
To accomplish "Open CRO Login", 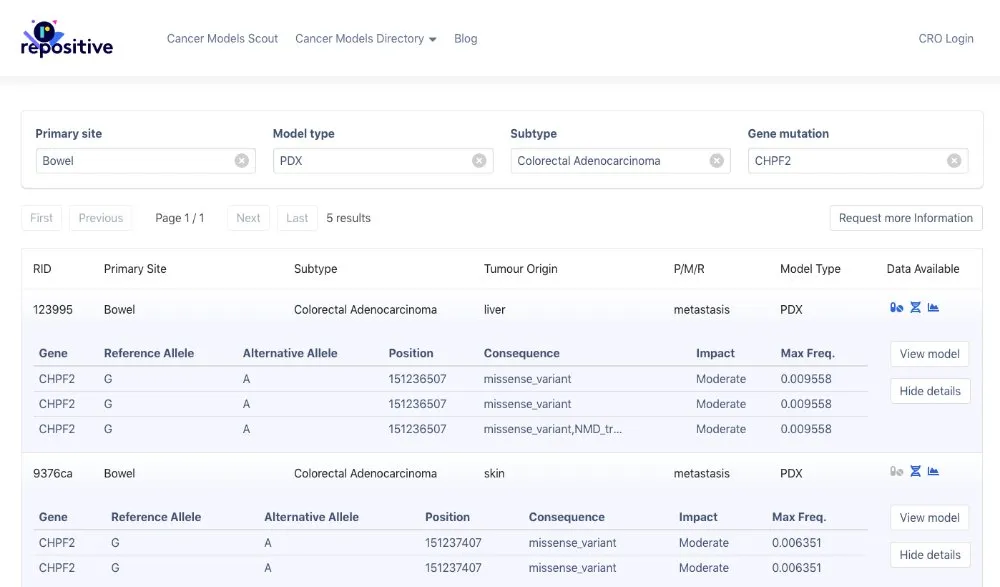I will (x=945, y=38).
